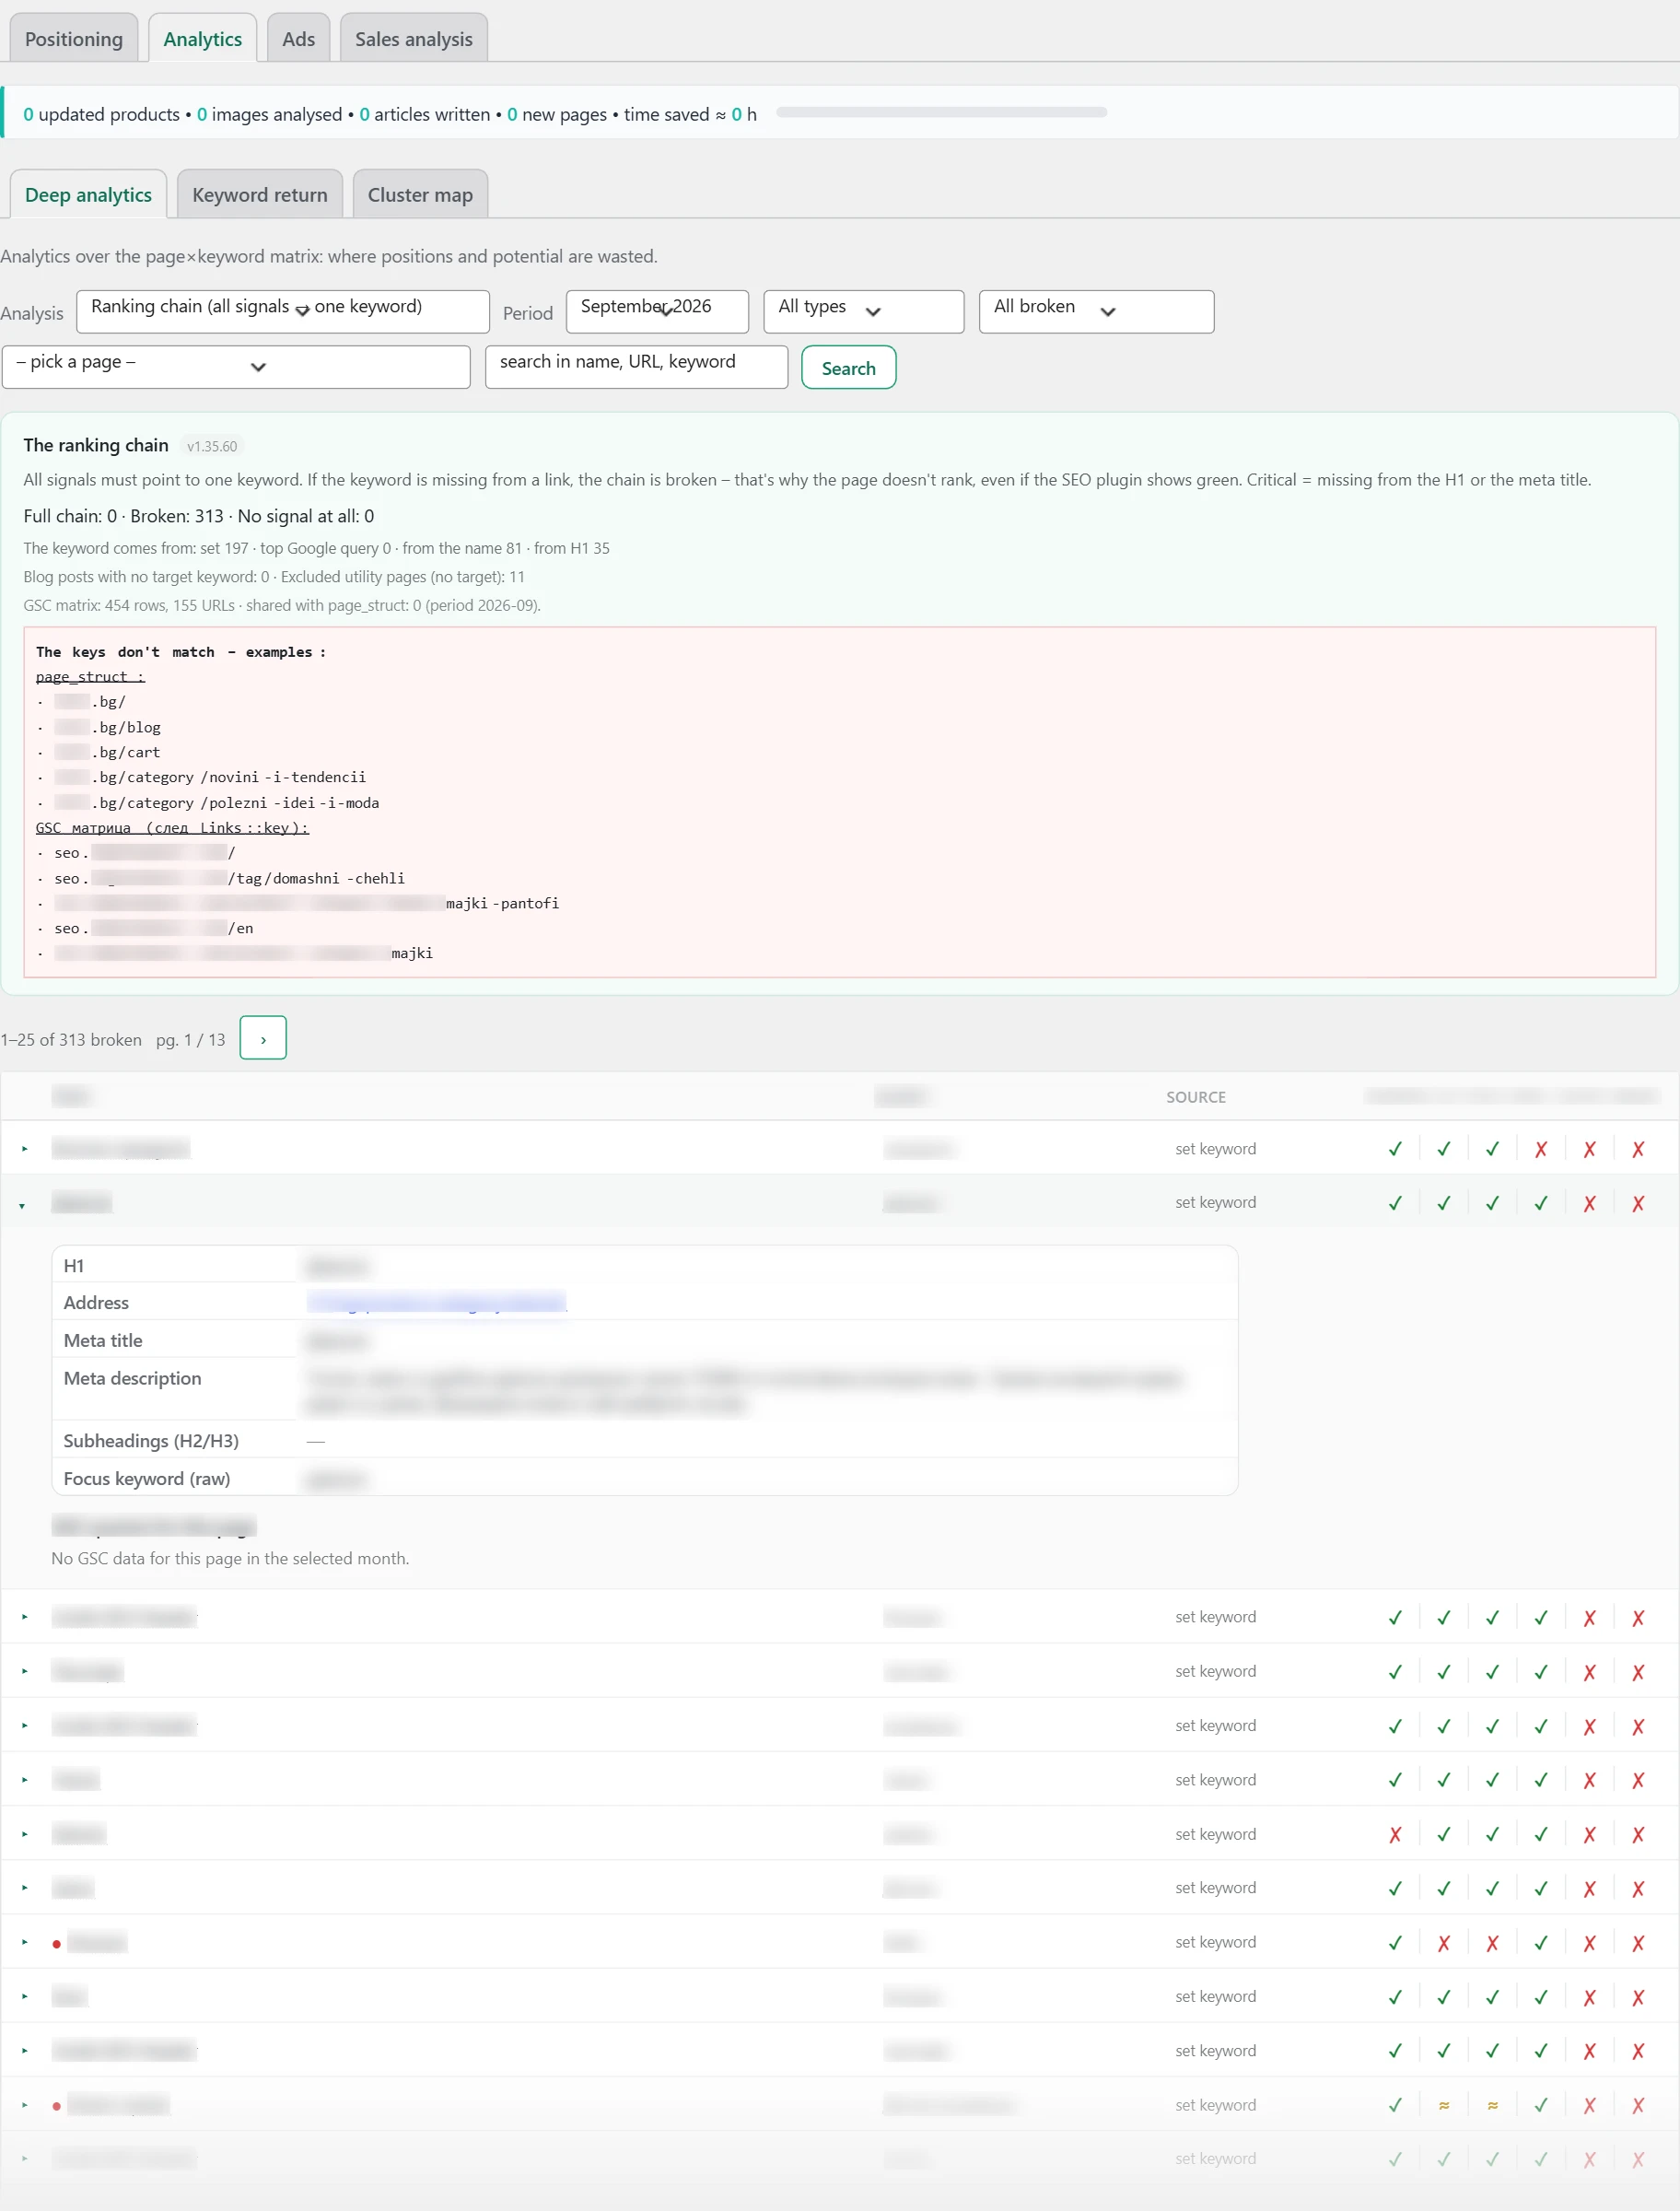The height and width of the screenshot is (2211, 1680).
Task: Switch to Keyword return subtab
Action: coord(259,194)
